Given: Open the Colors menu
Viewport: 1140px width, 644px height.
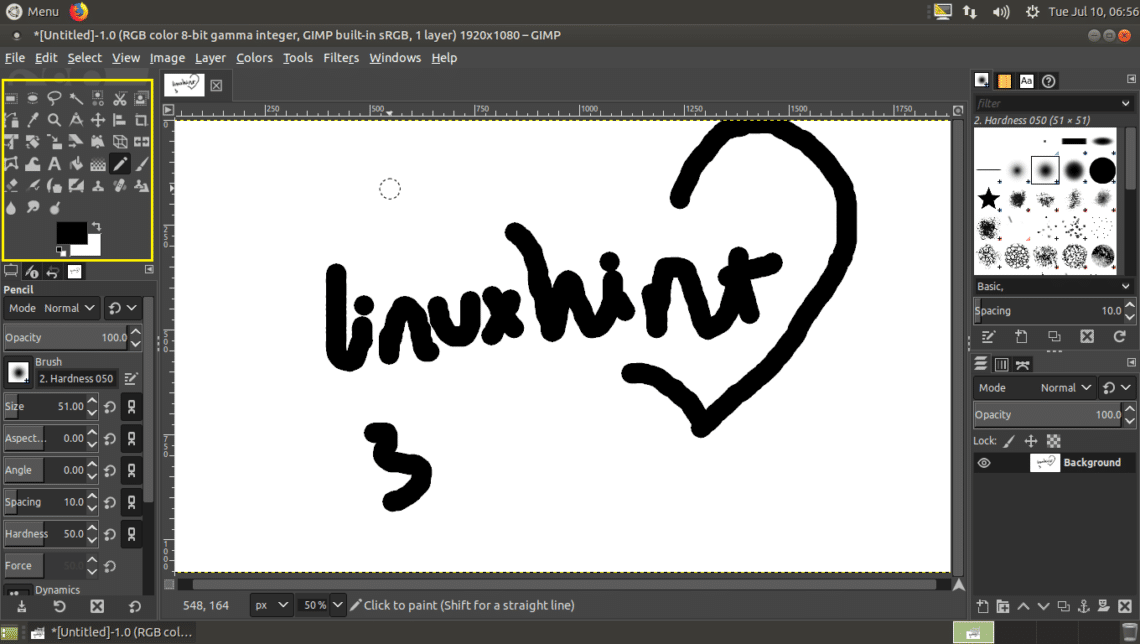Looking at the screenshot, I should [x=254, y=58].
